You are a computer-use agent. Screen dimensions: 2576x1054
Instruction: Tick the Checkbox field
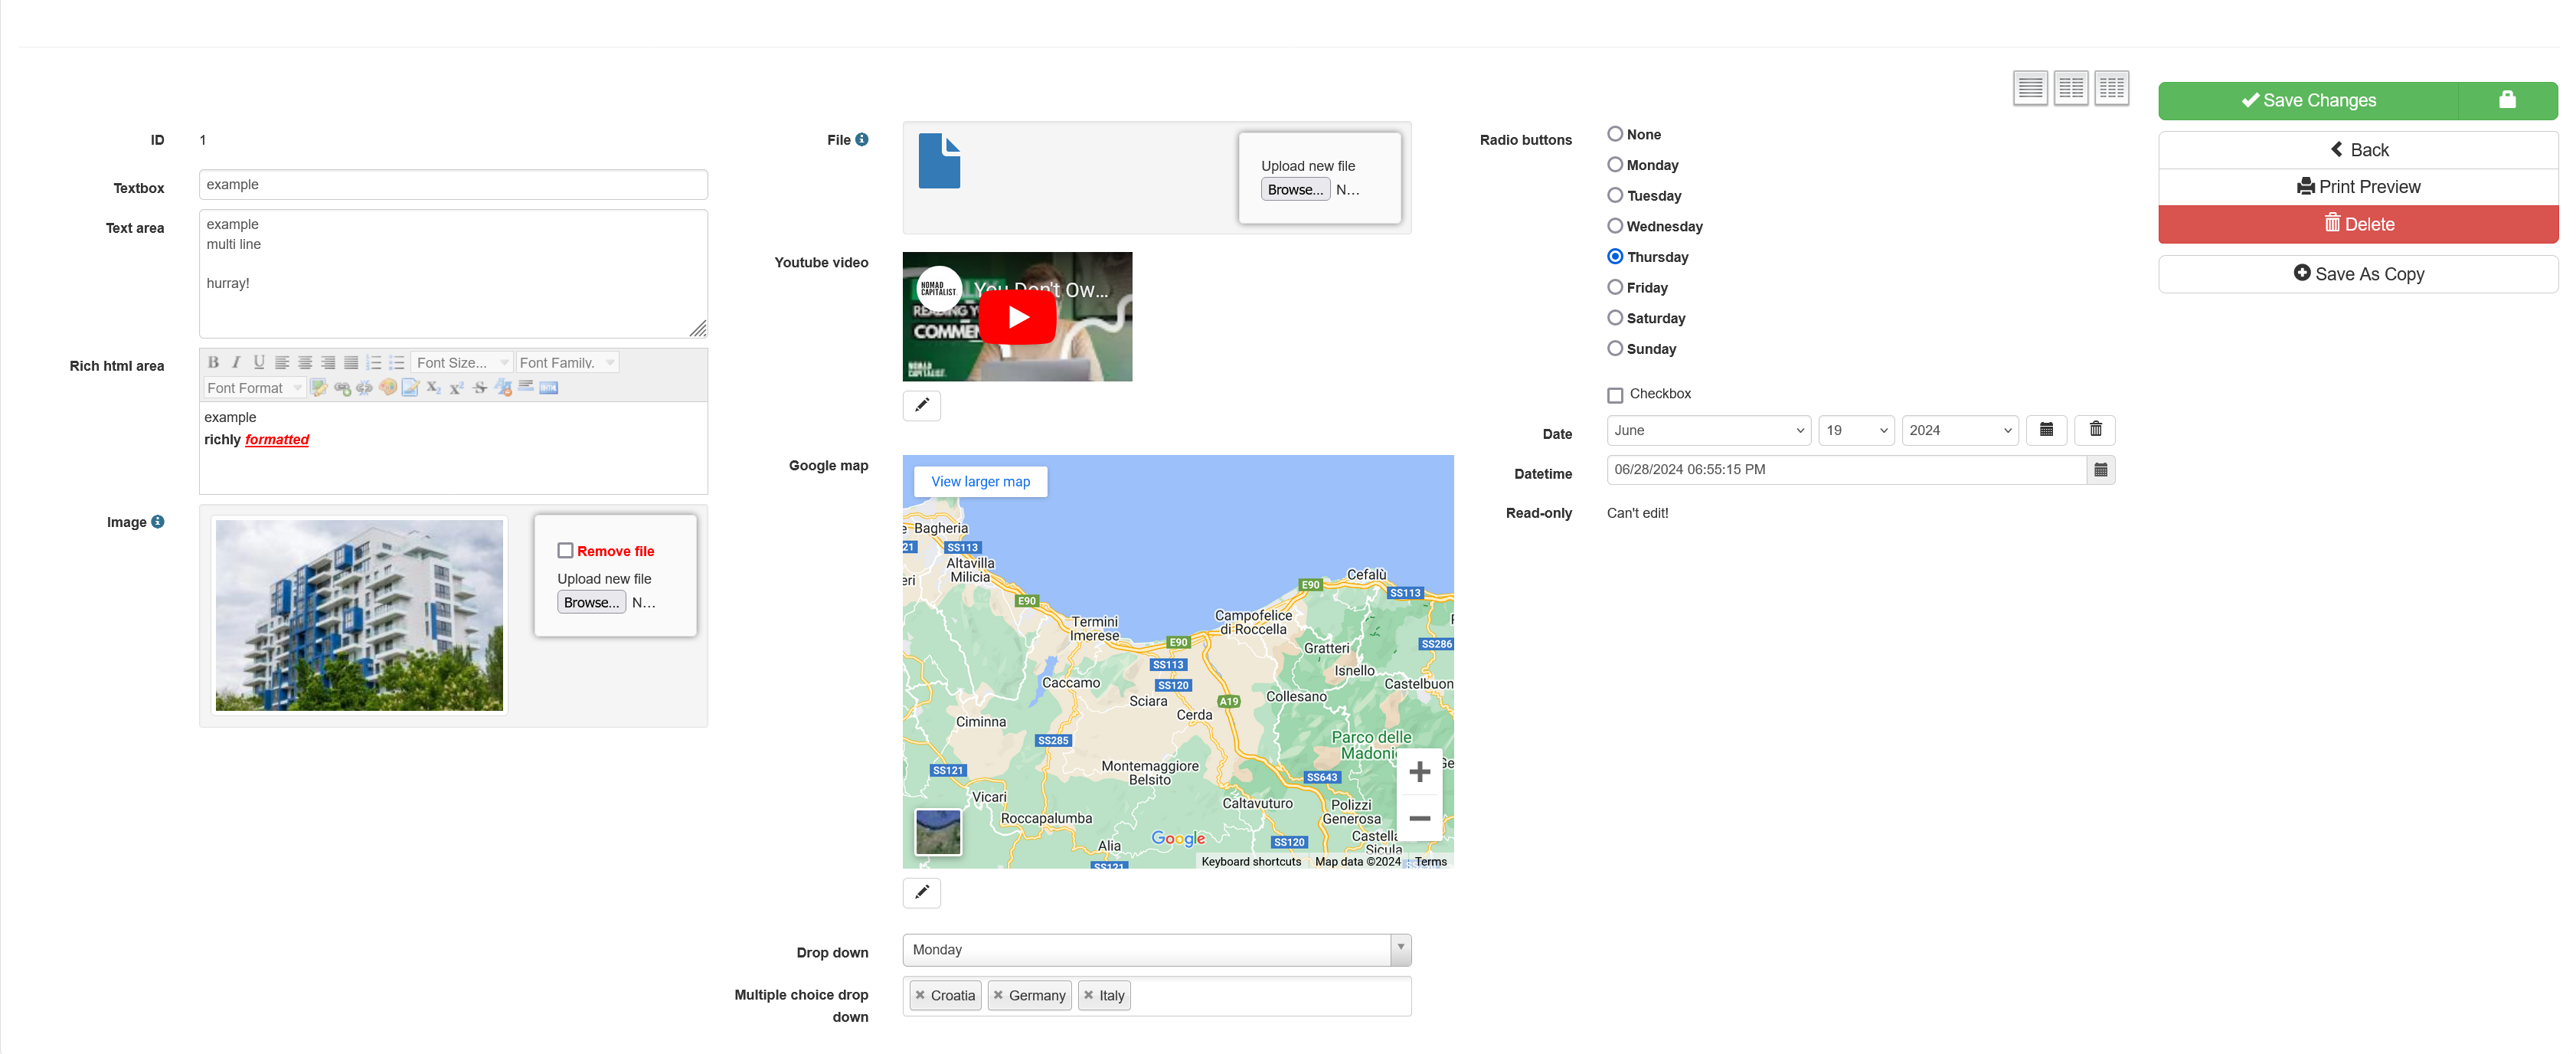1614,395
